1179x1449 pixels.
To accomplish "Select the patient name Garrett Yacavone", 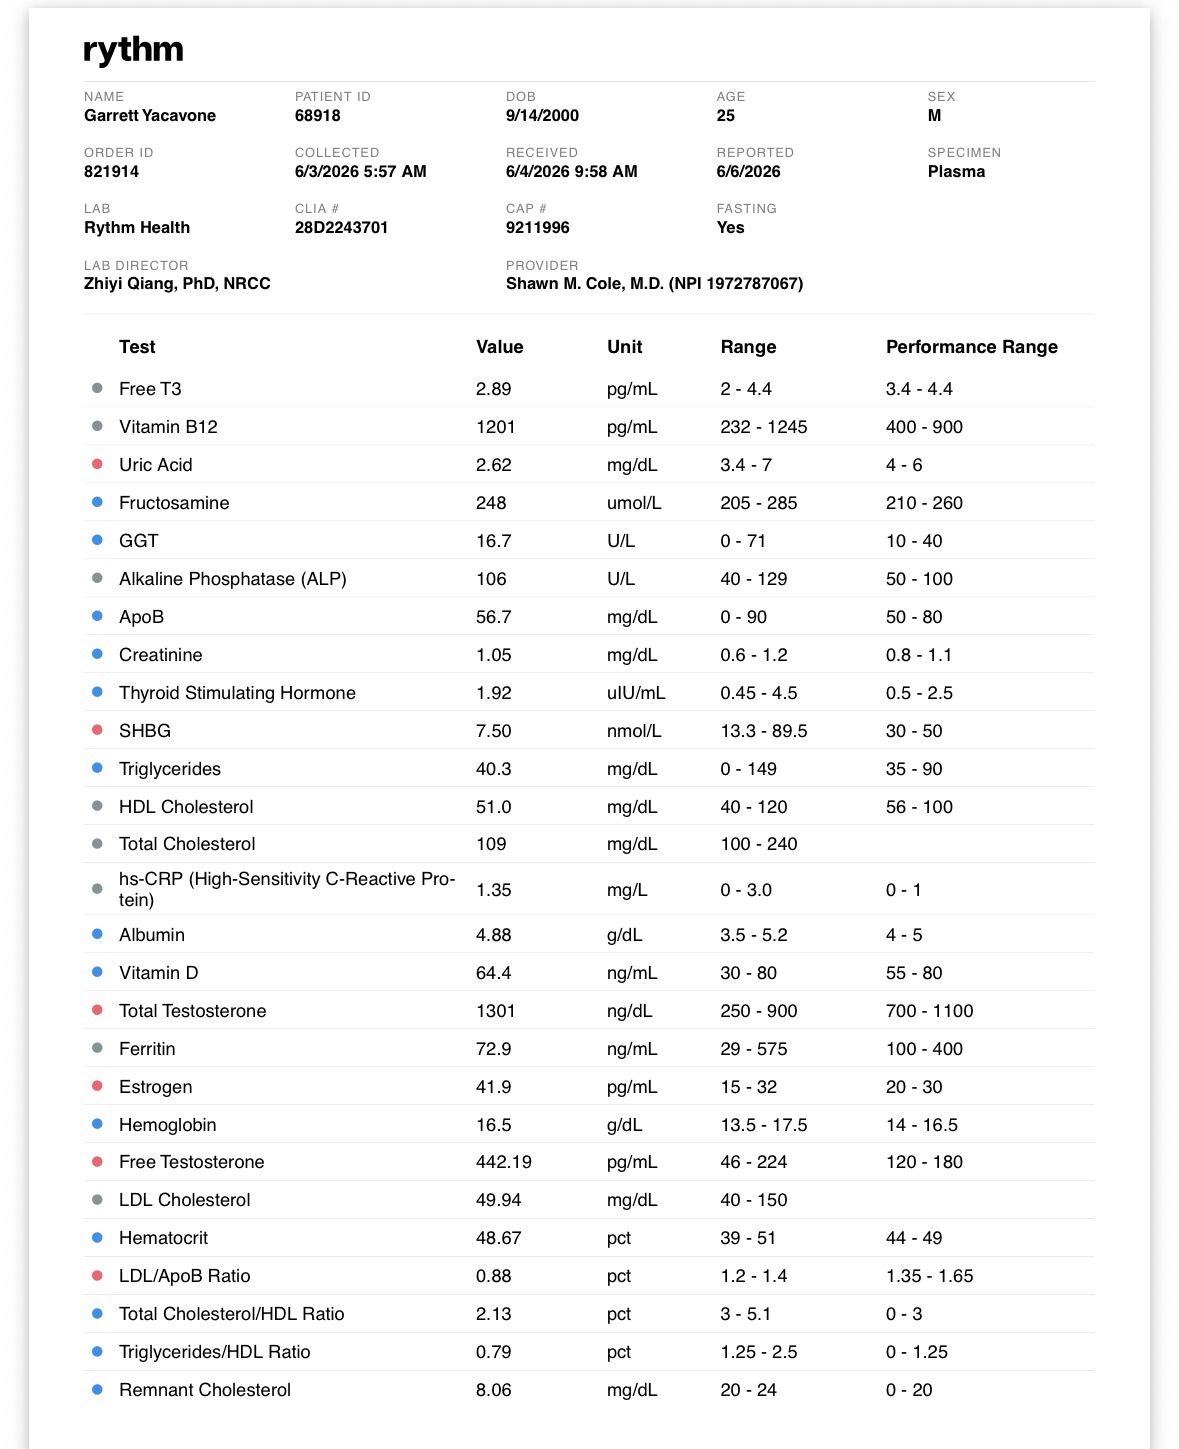I will (x=150, y=115).
